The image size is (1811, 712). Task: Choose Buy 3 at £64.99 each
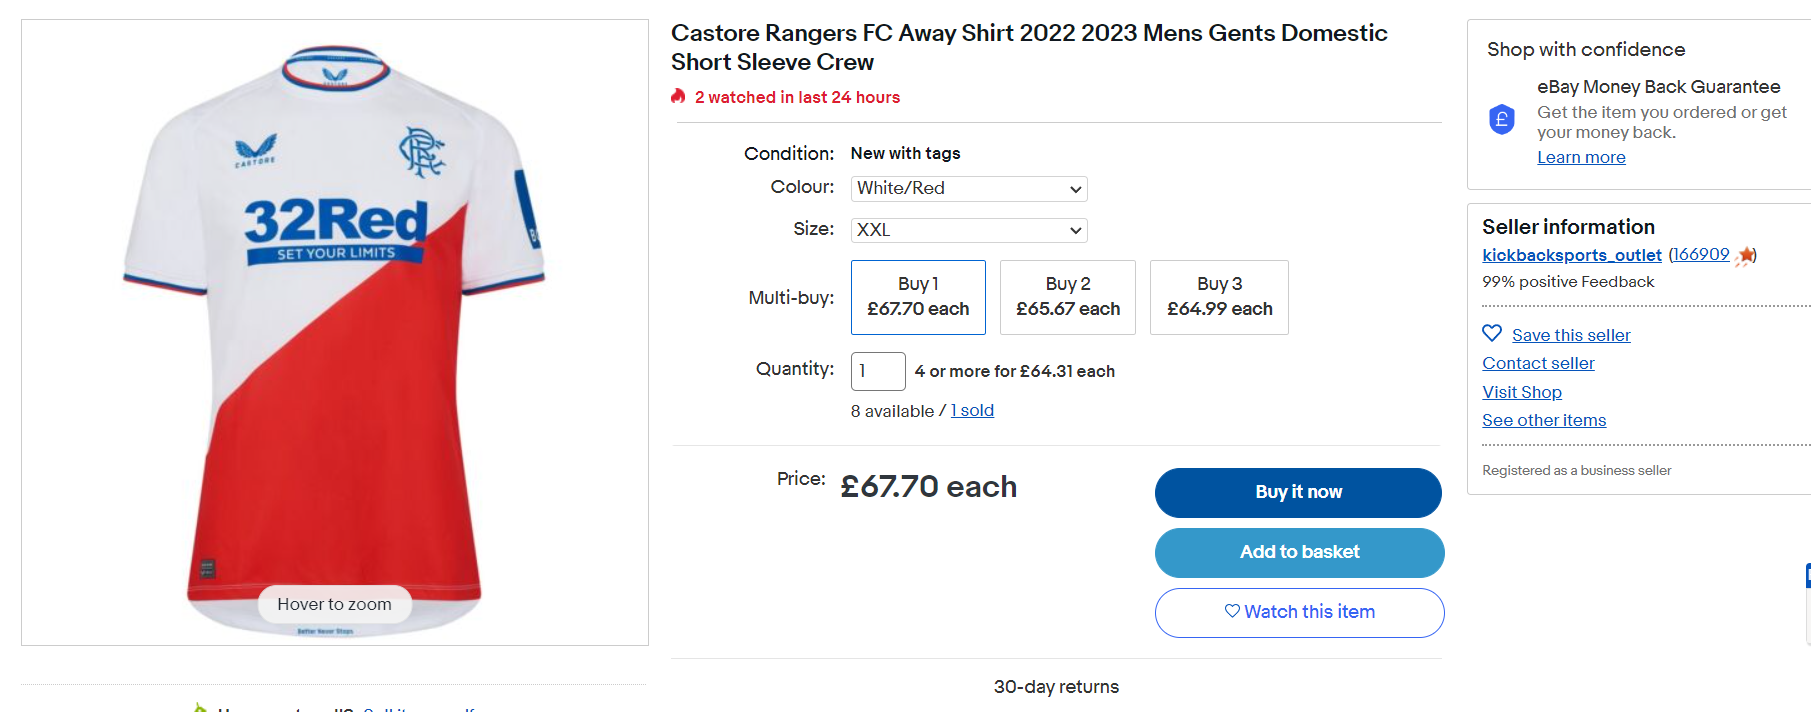click(1219, 297)
